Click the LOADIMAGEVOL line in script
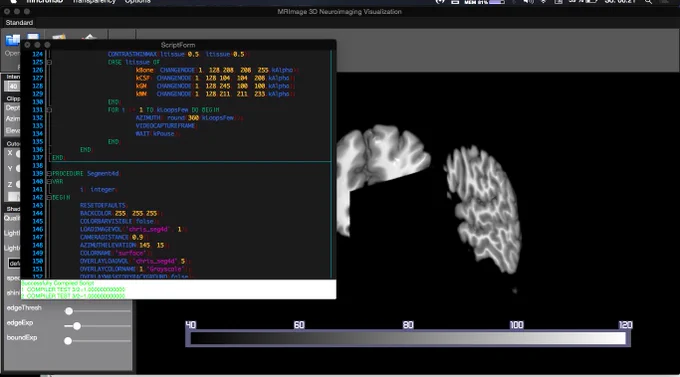 [x=133, y=229]
